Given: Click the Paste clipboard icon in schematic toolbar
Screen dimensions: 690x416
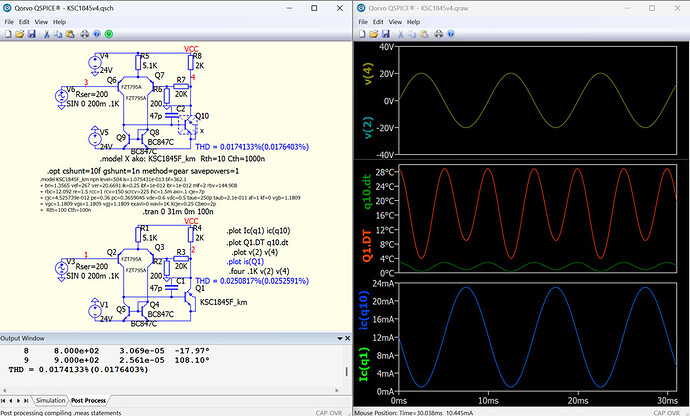Looking at the screenshot, I should click(70, 34).
